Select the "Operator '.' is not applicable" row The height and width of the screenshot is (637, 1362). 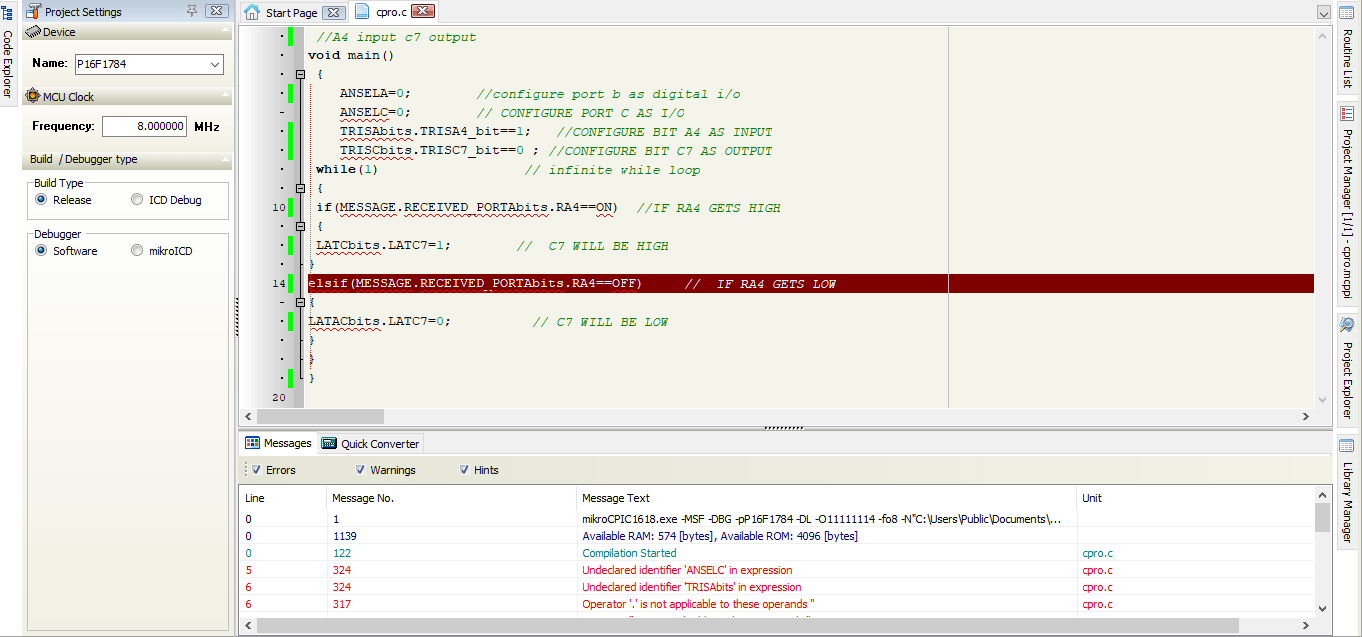[x=777, y=604]
